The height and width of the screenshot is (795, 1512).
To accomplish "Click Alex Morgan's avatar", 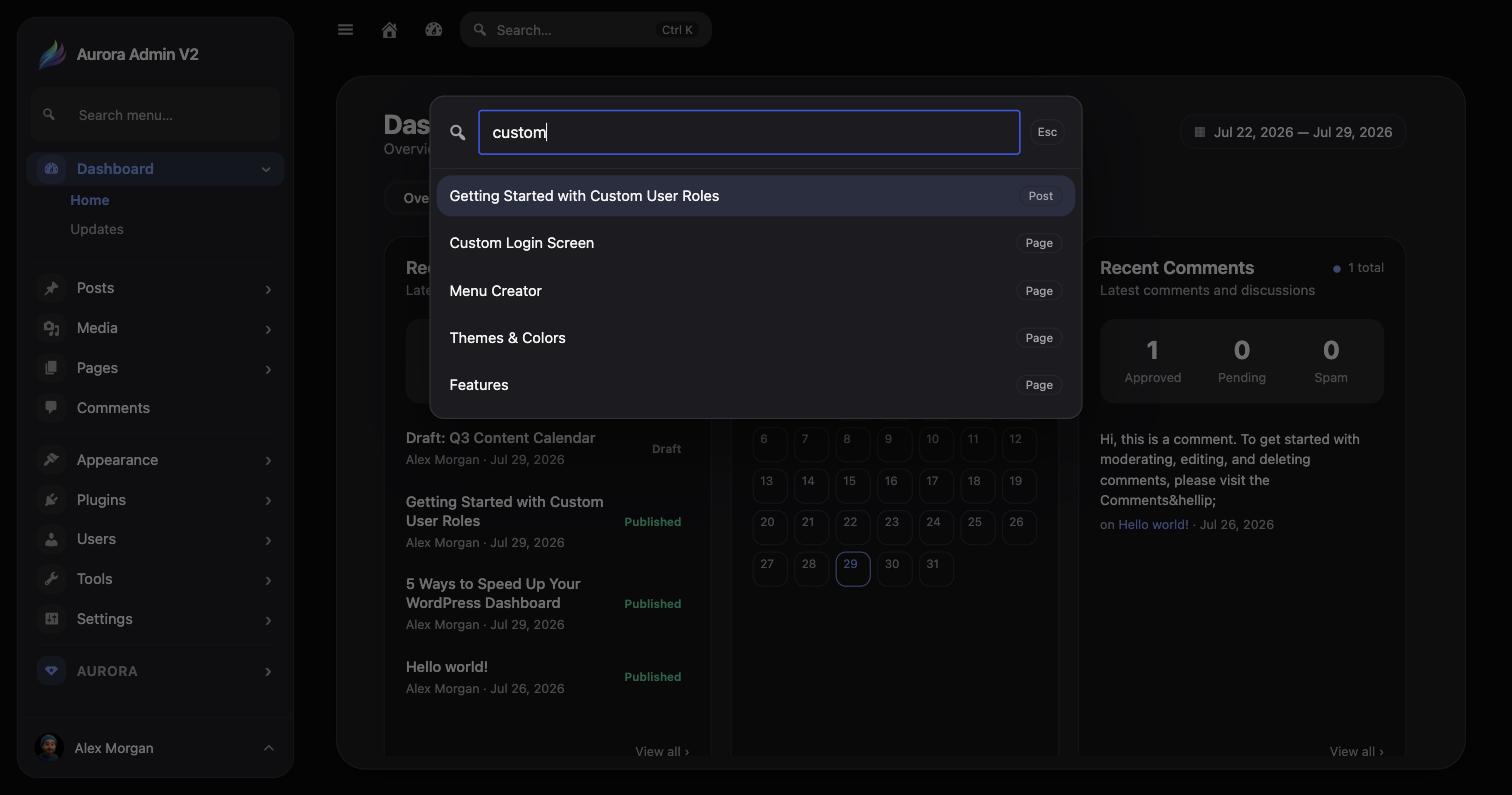I will 49,748.
